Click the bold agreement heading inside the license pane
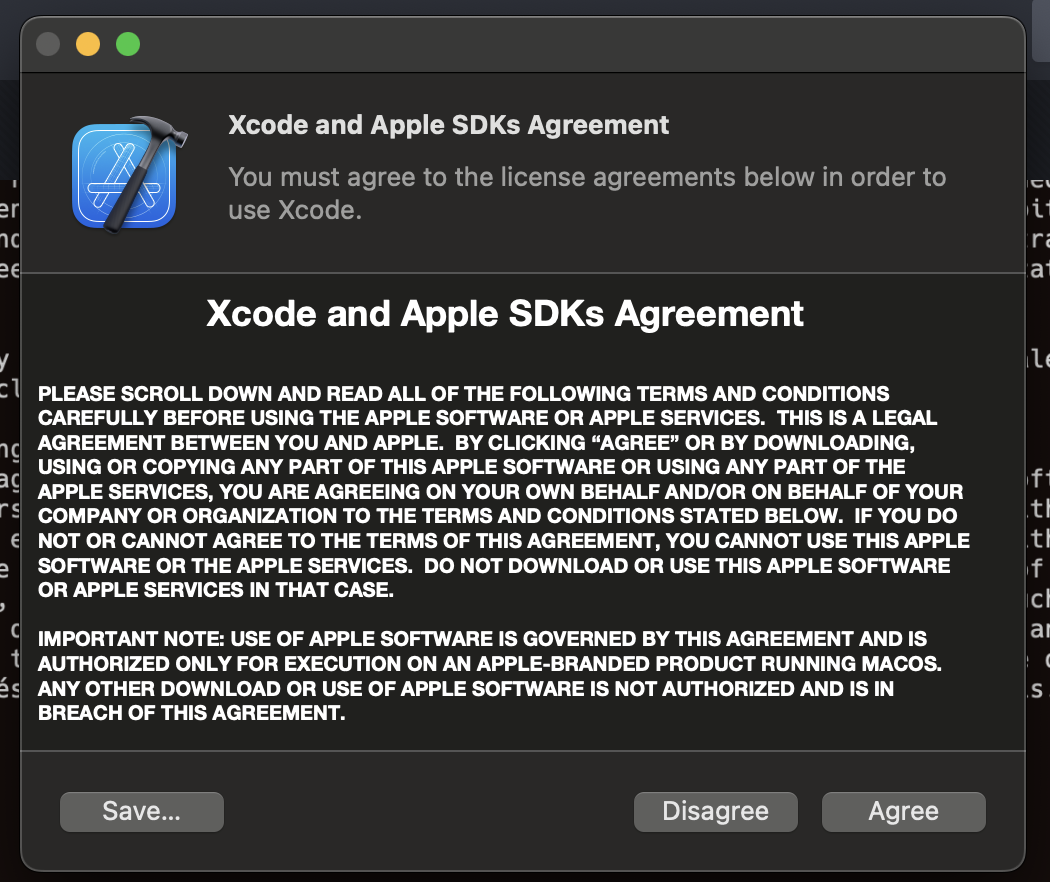The width and height of the screenshot is (1050, 882). point(505,313)
